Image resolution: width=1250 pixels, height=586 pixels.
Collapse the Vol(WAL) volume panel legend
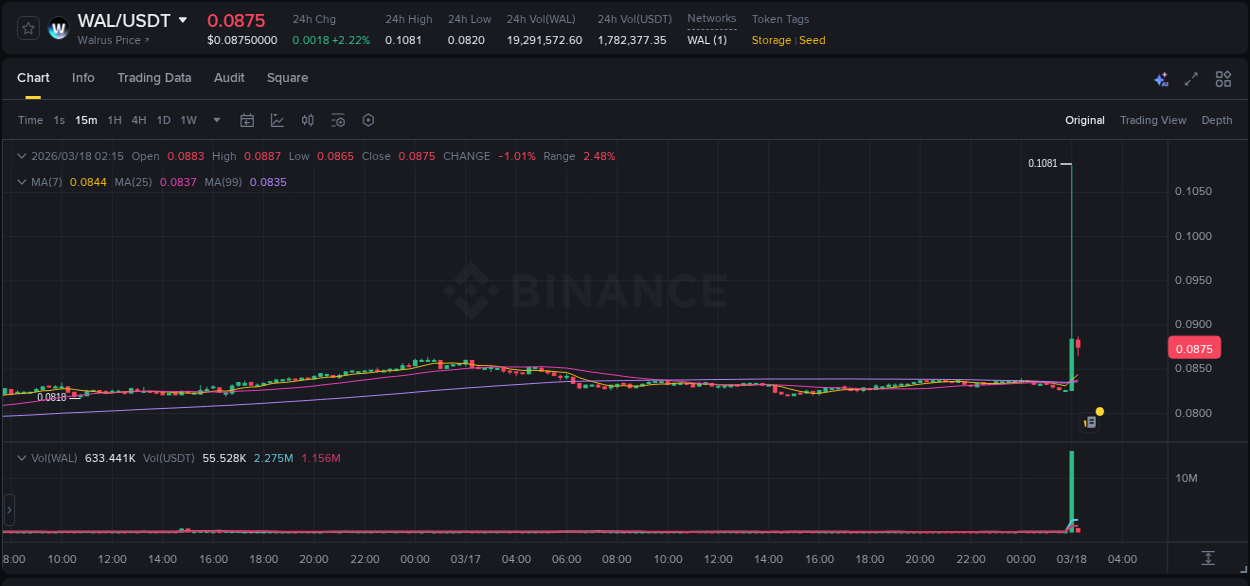click(21, 457)
